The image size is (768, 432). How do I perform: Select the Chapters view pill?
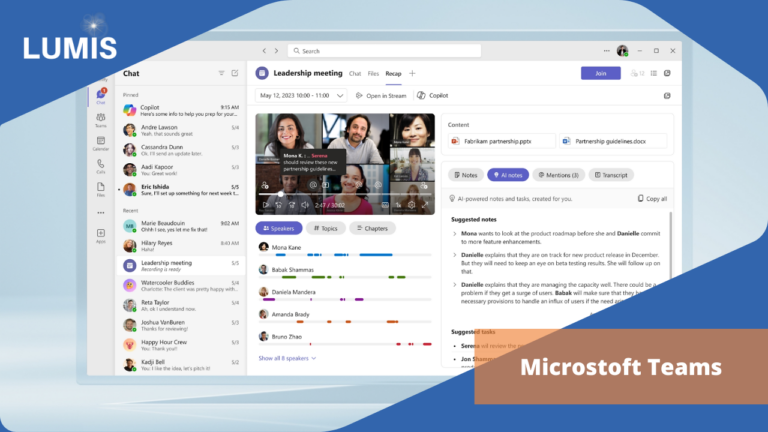(372, 228)
